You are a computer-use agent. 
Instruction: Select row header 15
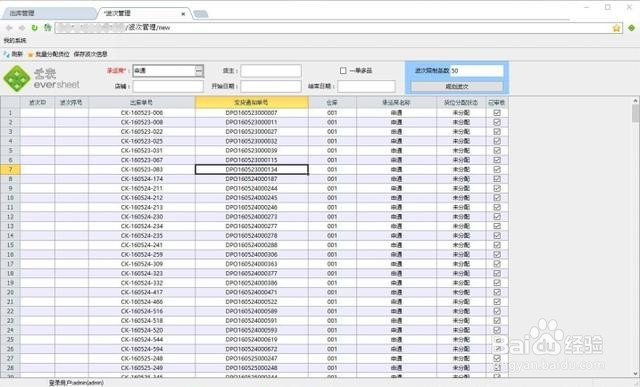tap(10, 245)
